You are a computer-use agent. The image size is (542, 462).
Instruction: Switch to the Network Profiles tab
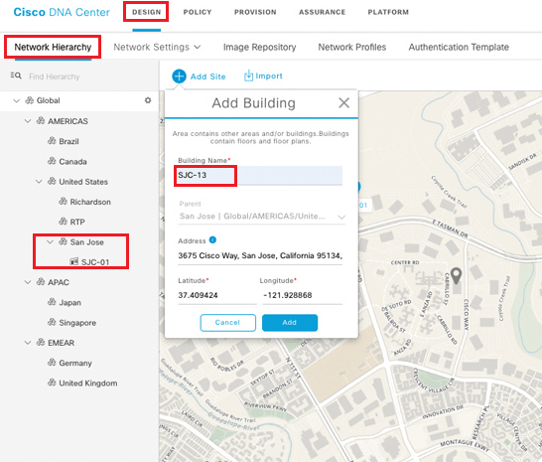[352, 47]
